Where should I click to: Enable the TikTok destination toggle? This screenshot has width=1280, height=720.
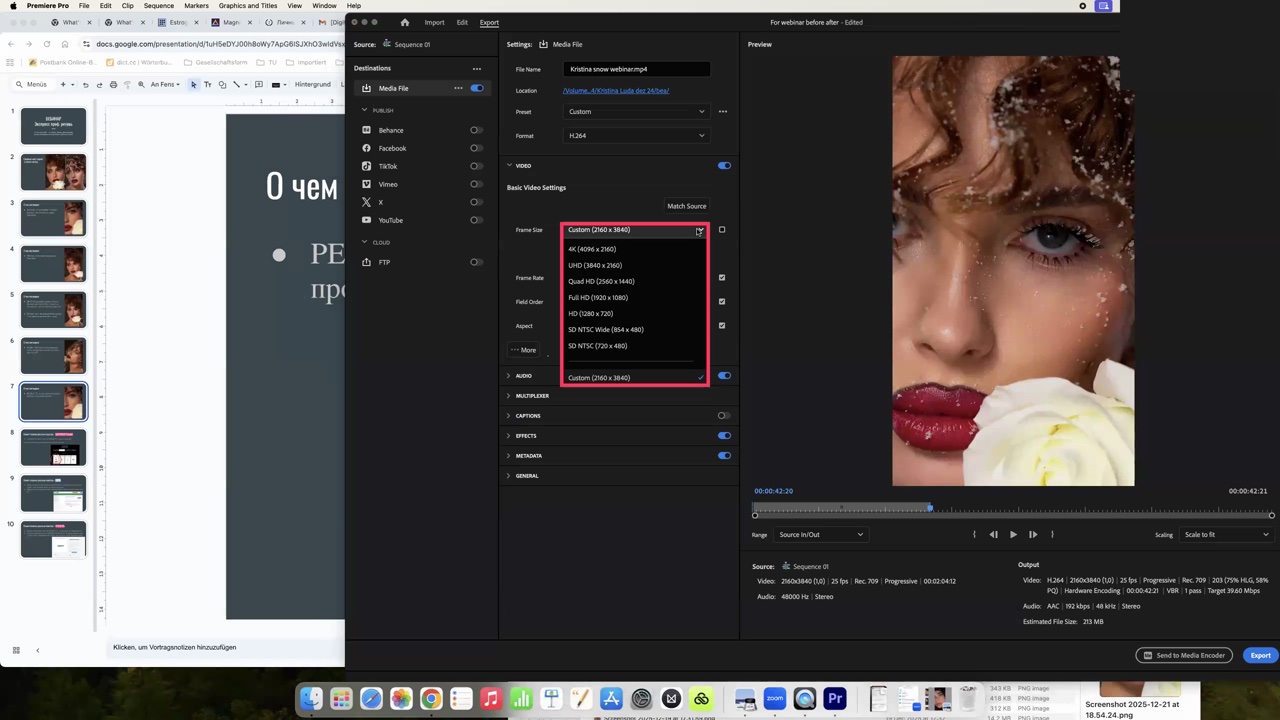click(476, 166)
